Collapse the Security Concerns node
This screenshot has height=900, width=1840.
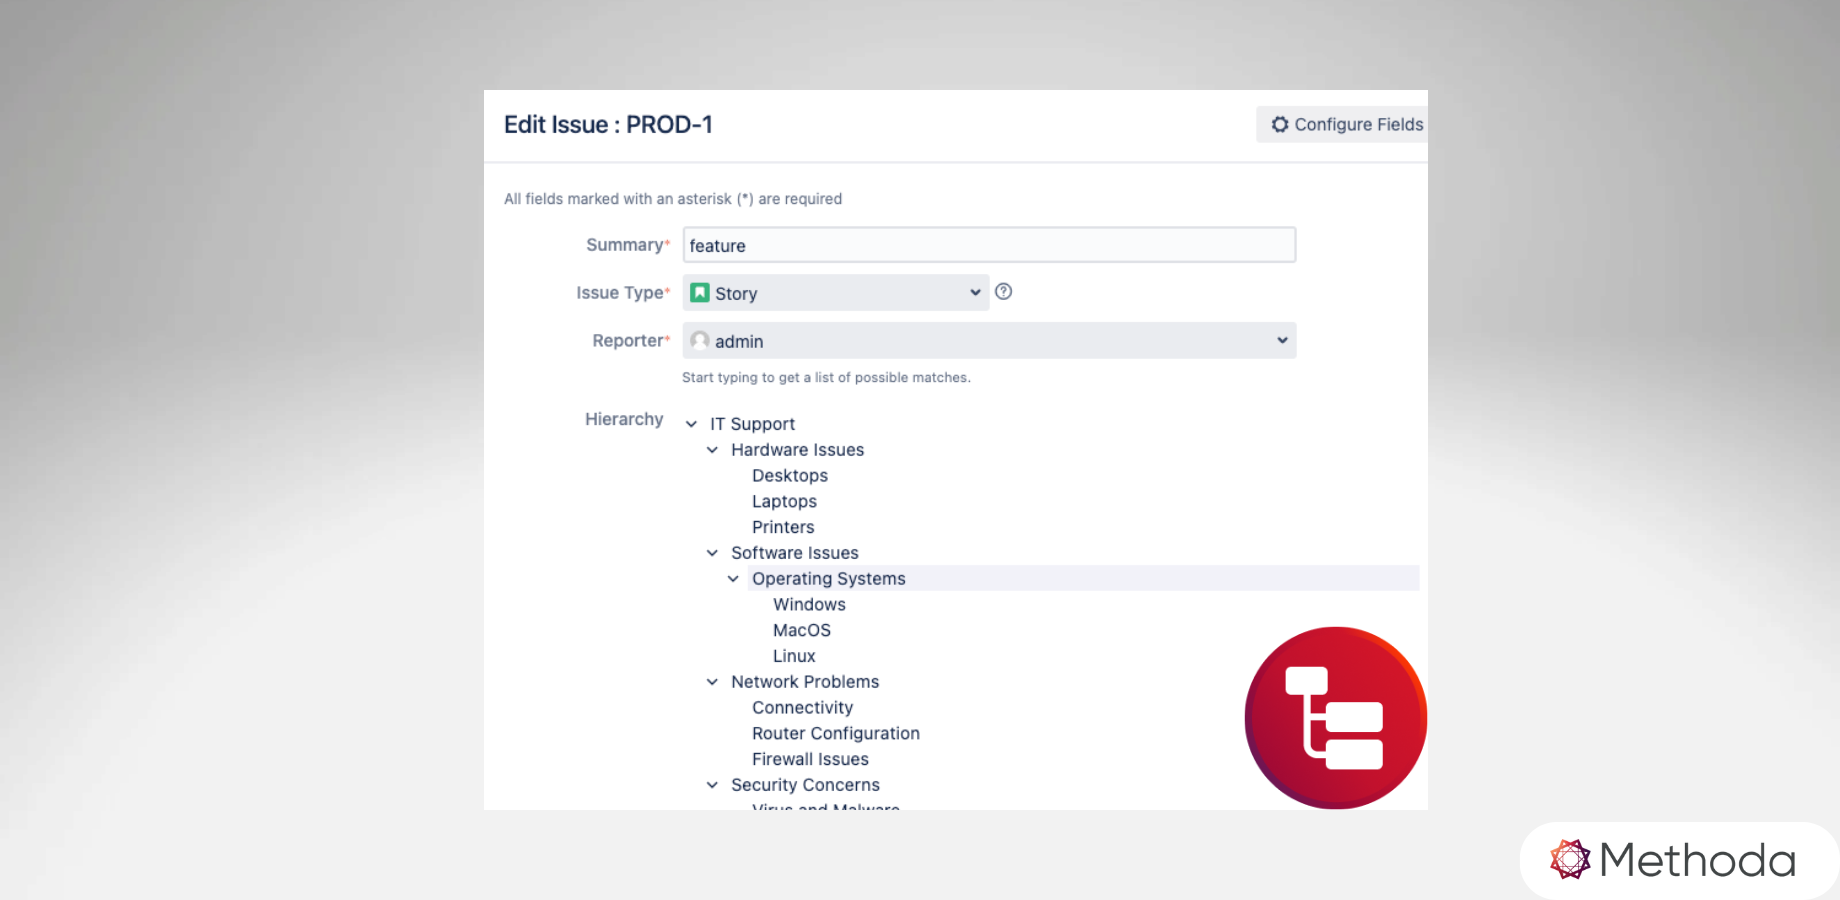tap(712, 785)
